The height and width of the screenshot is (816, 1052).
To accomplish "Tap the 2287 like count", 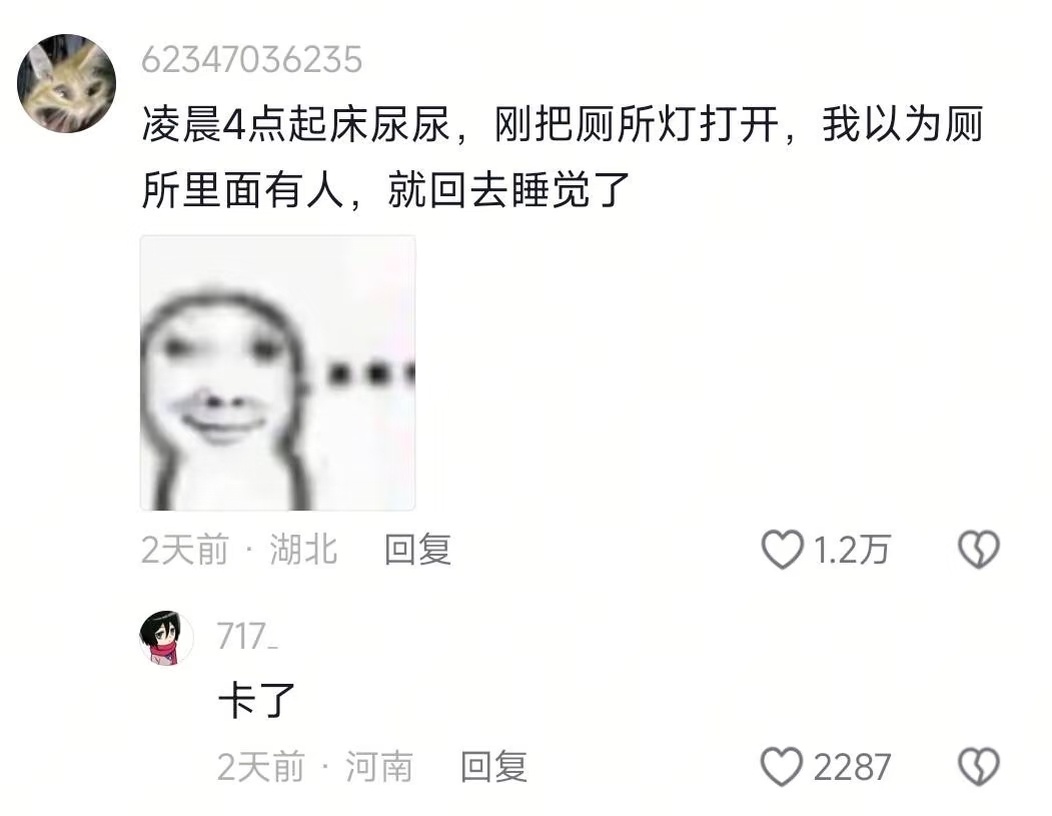I will (852, 767).
